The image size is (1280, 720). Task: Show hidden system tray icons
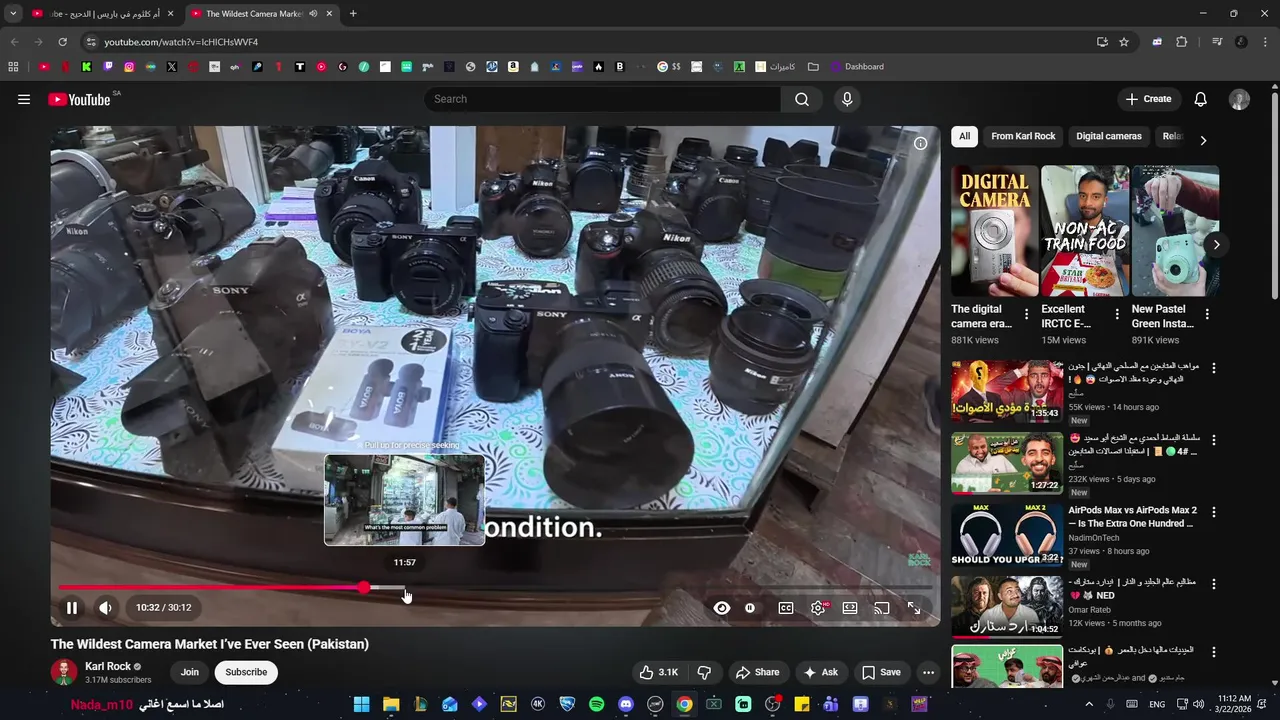point(1089,704)
